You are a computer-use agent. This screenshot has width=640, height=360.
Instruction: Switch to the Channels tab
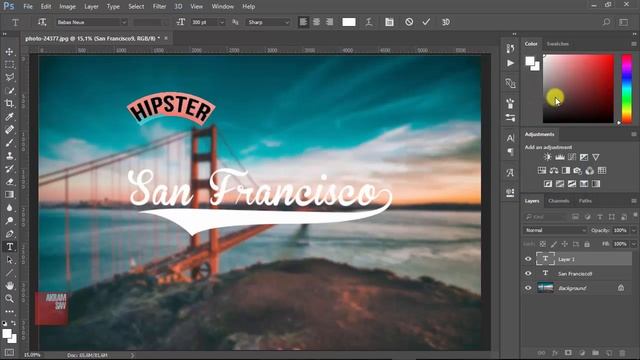tap(559, 201)
